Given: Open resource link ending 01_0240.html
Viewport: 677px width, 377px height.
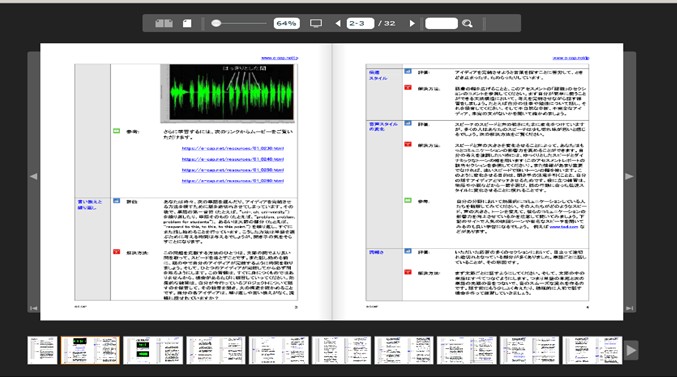Looking at the screenshot, I should click(233, 159).
